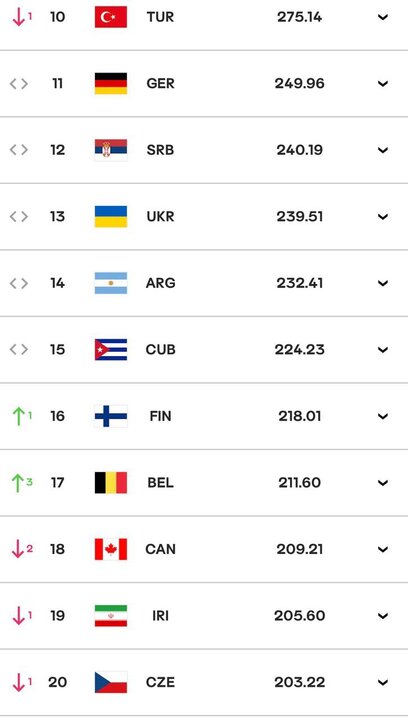
Task: Click the SRB country code label
Action: (160, 150)
